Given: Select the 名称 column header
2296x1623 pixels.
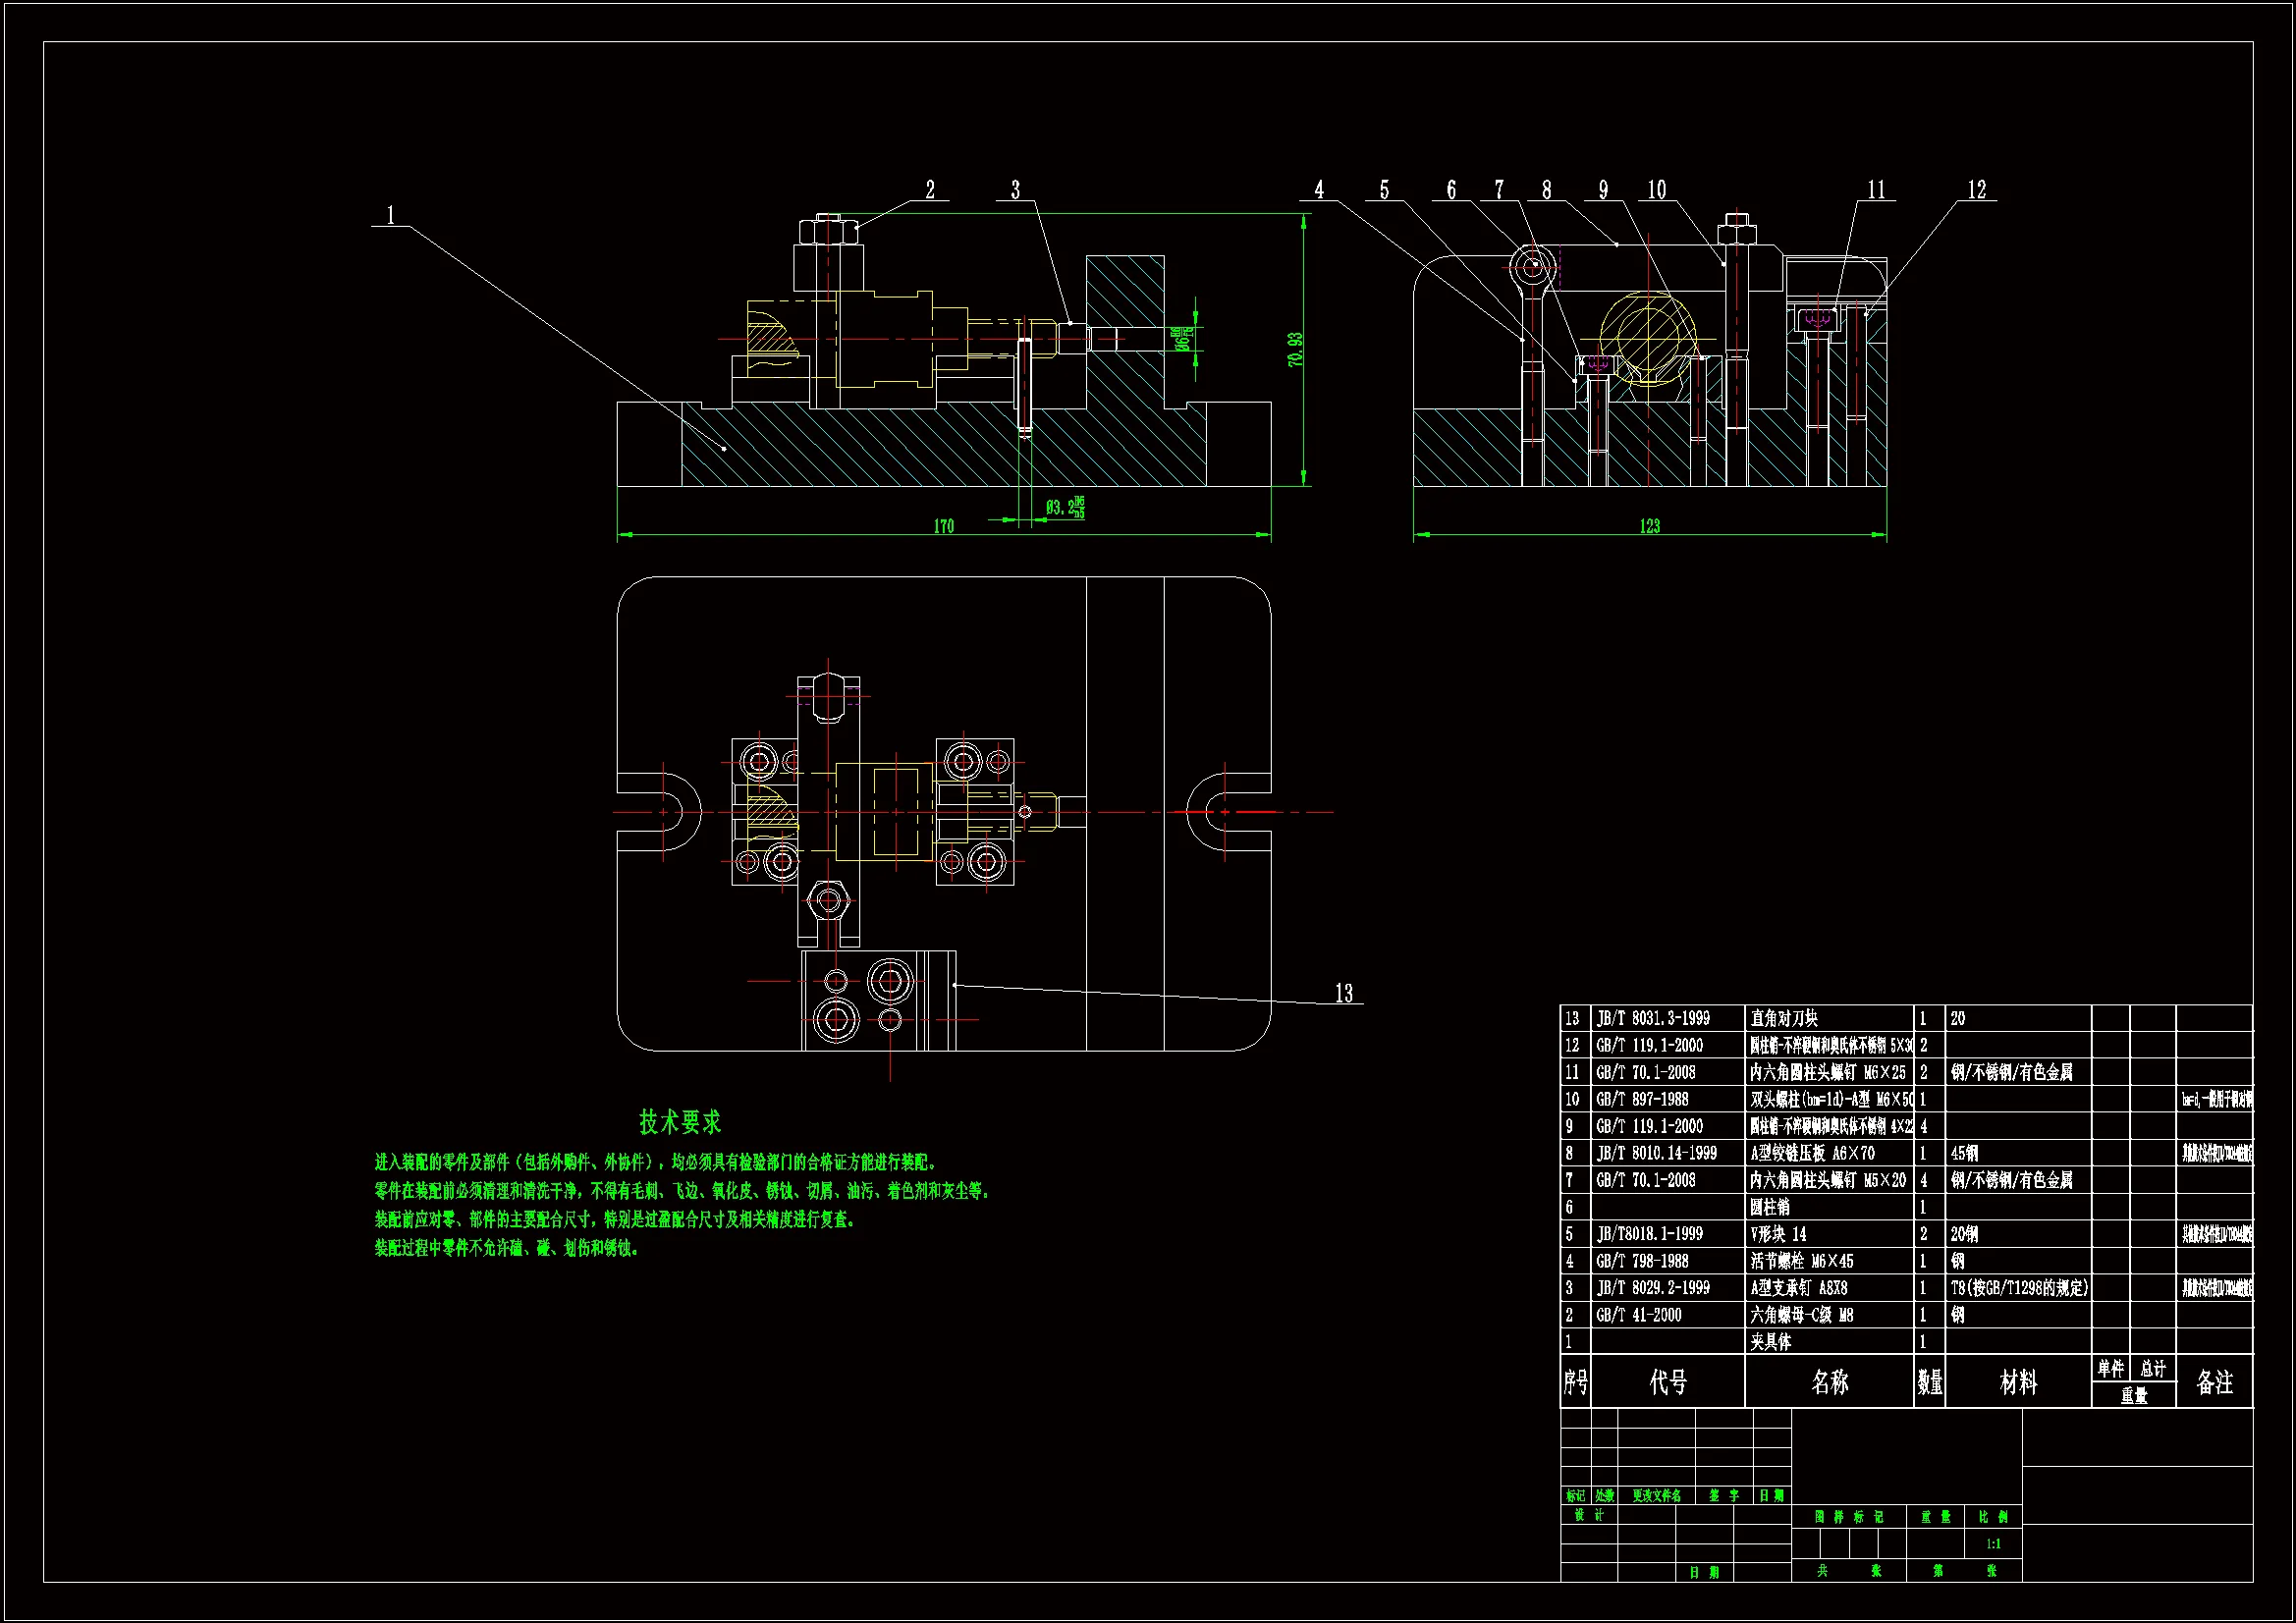Looking at the screenshot, I should [1829, 1382].
